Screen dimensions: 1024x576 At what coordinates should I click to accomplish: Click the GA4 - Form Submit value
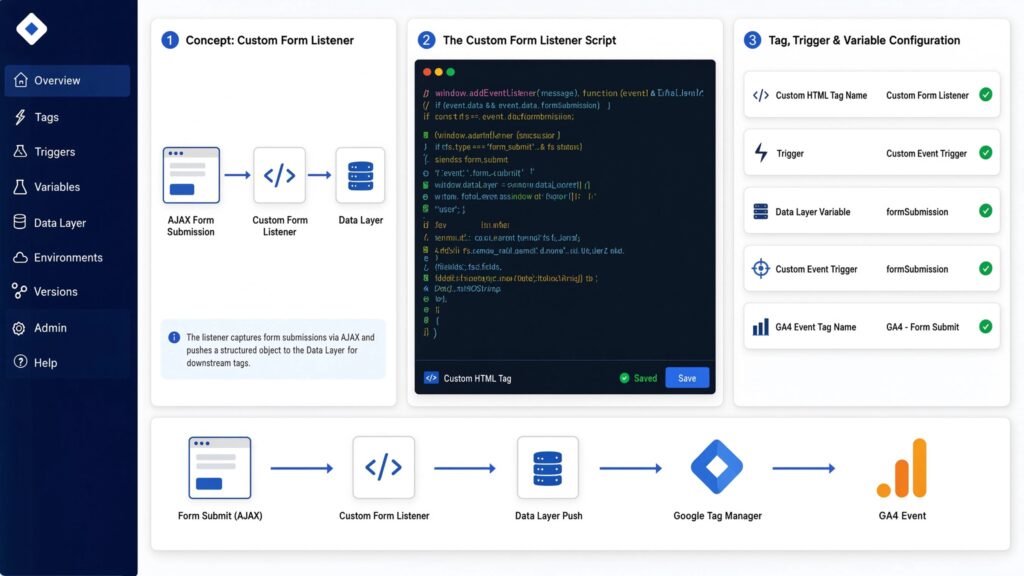coord(922,327)
